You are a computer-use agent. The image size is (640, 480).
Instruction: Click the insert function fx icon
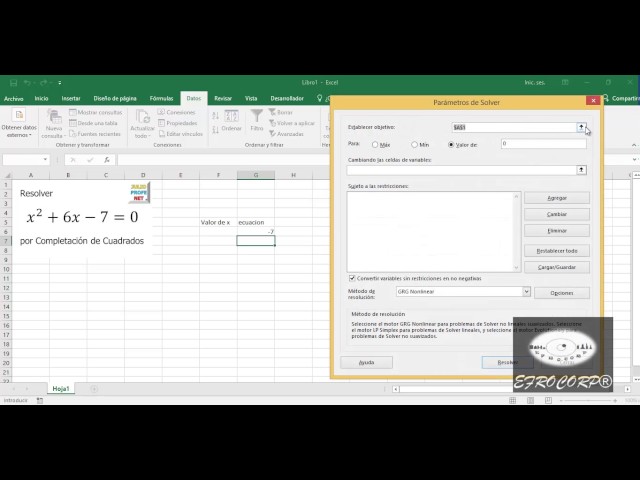[x=107, y=160]
